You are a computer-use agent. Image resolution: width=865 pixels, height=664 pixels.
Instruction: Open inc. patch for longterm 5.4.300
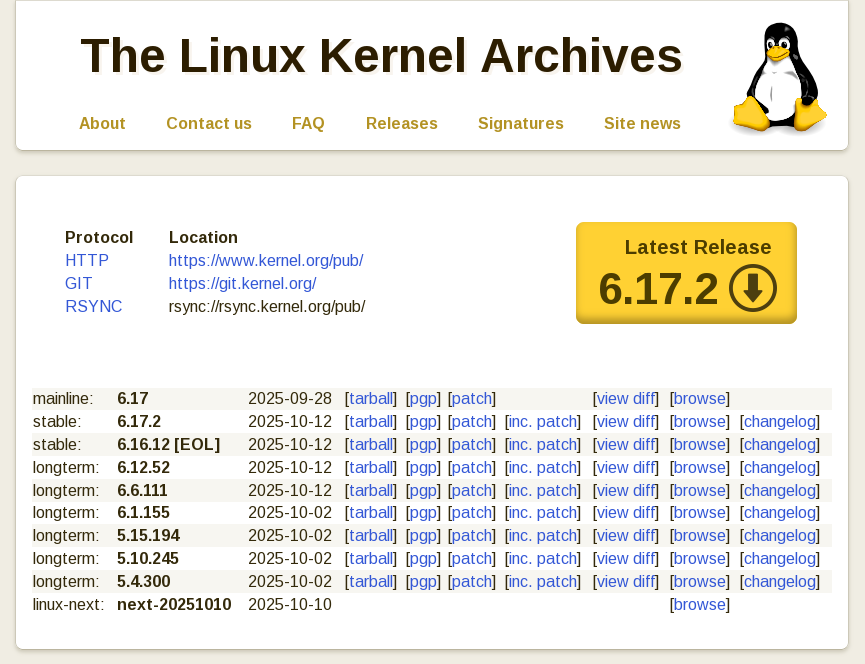click(543, 582)
